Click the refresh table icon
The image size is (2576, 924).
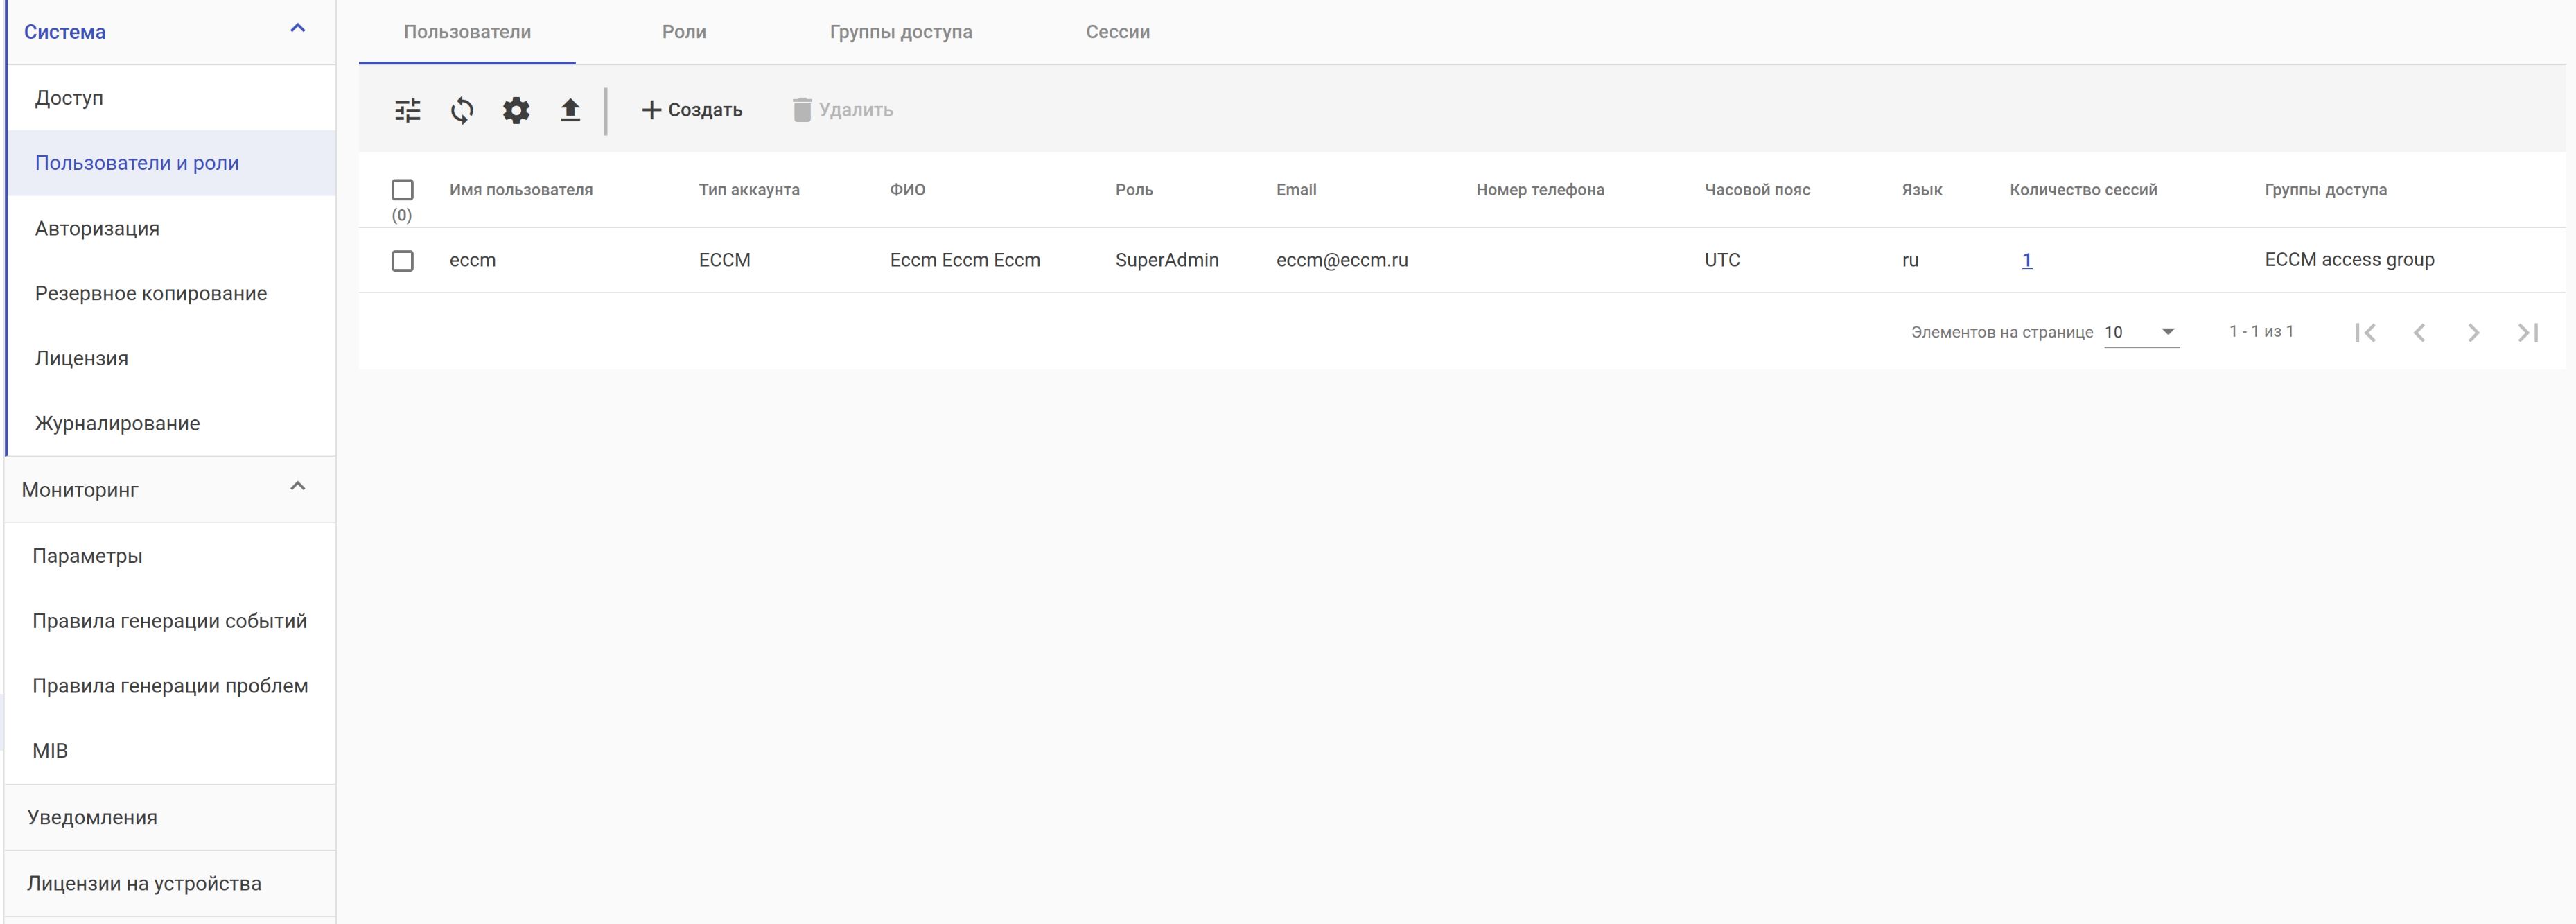point(462,110)
